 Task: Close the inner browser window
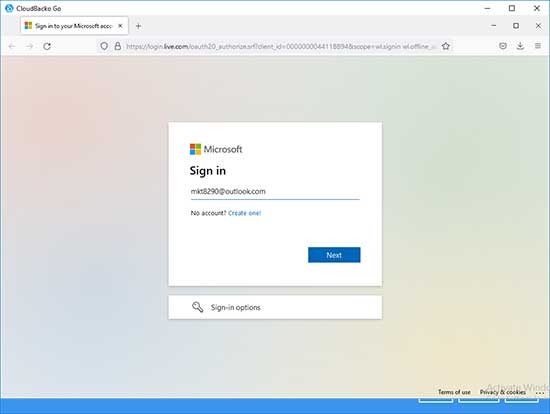pos(538,26)
